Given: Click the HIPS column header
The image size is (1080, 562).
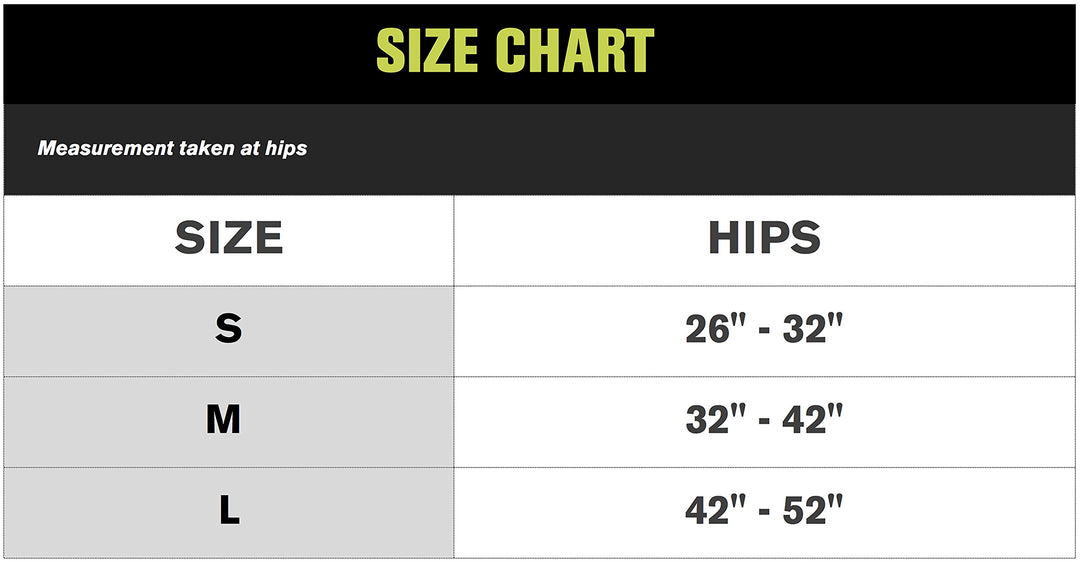Looking at the screenshot, I should coord(764,238).
